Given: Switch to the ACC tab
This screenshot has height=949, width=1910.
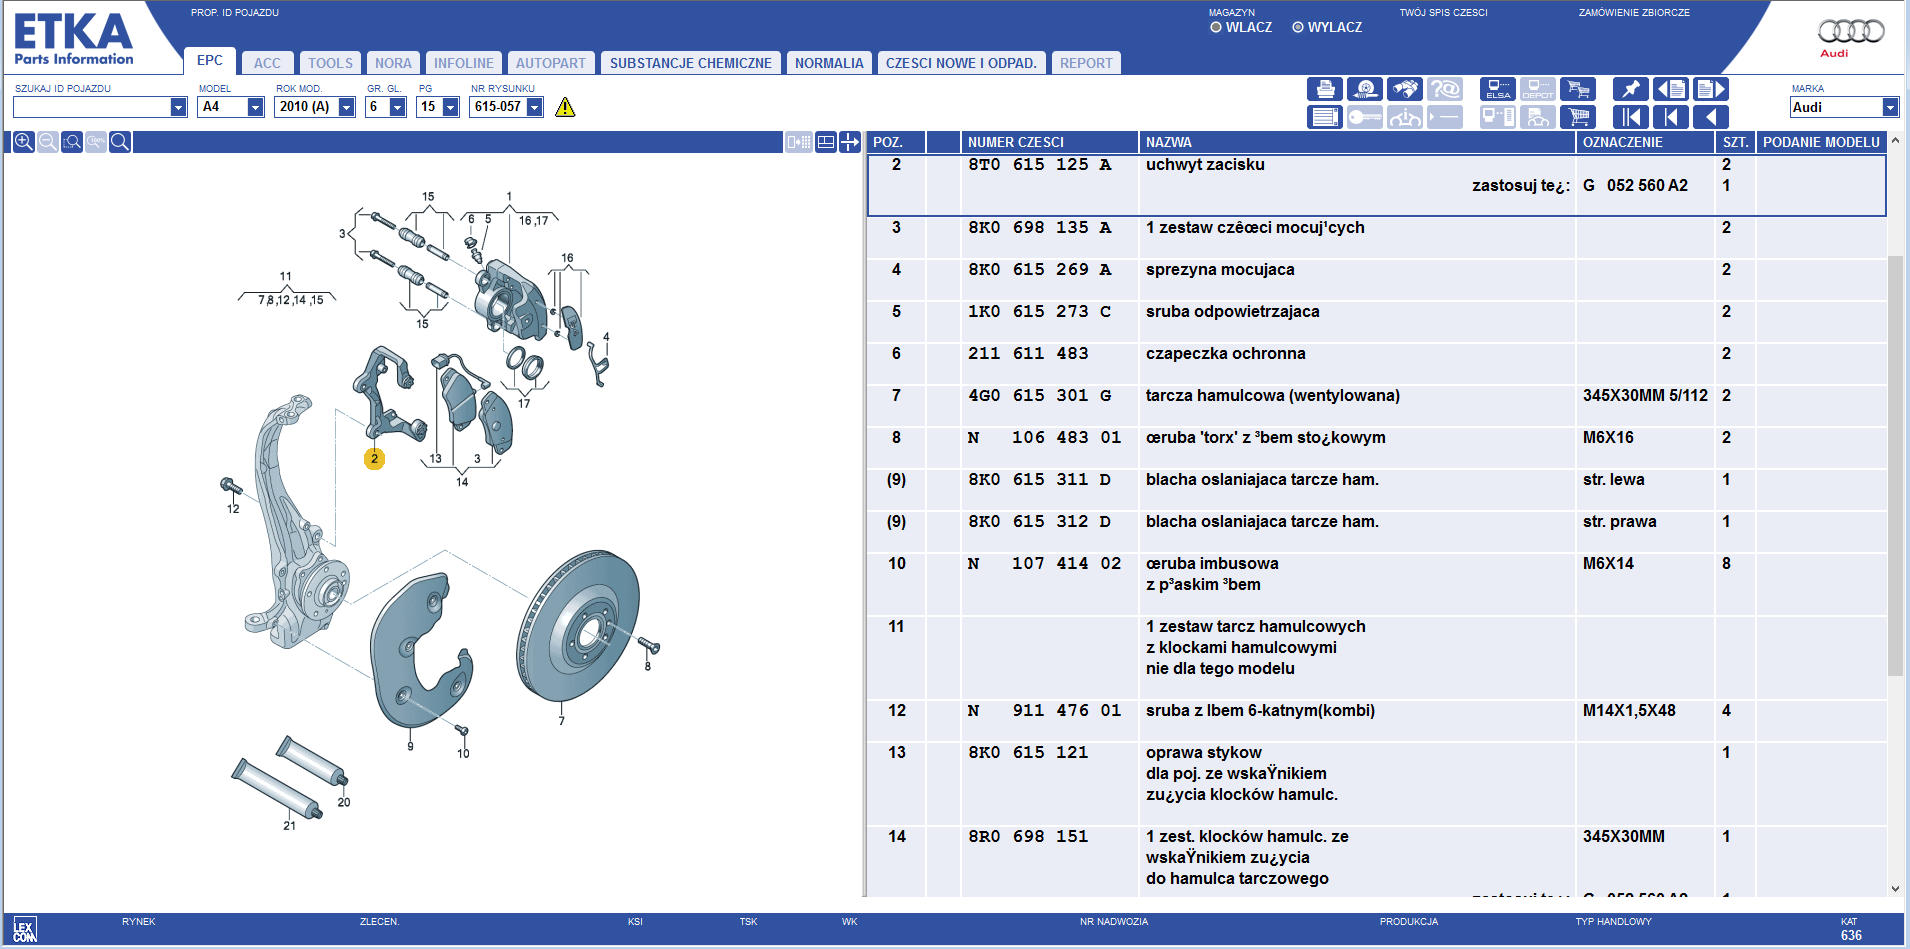Looking at the screenshot, I should coord(267,63).
